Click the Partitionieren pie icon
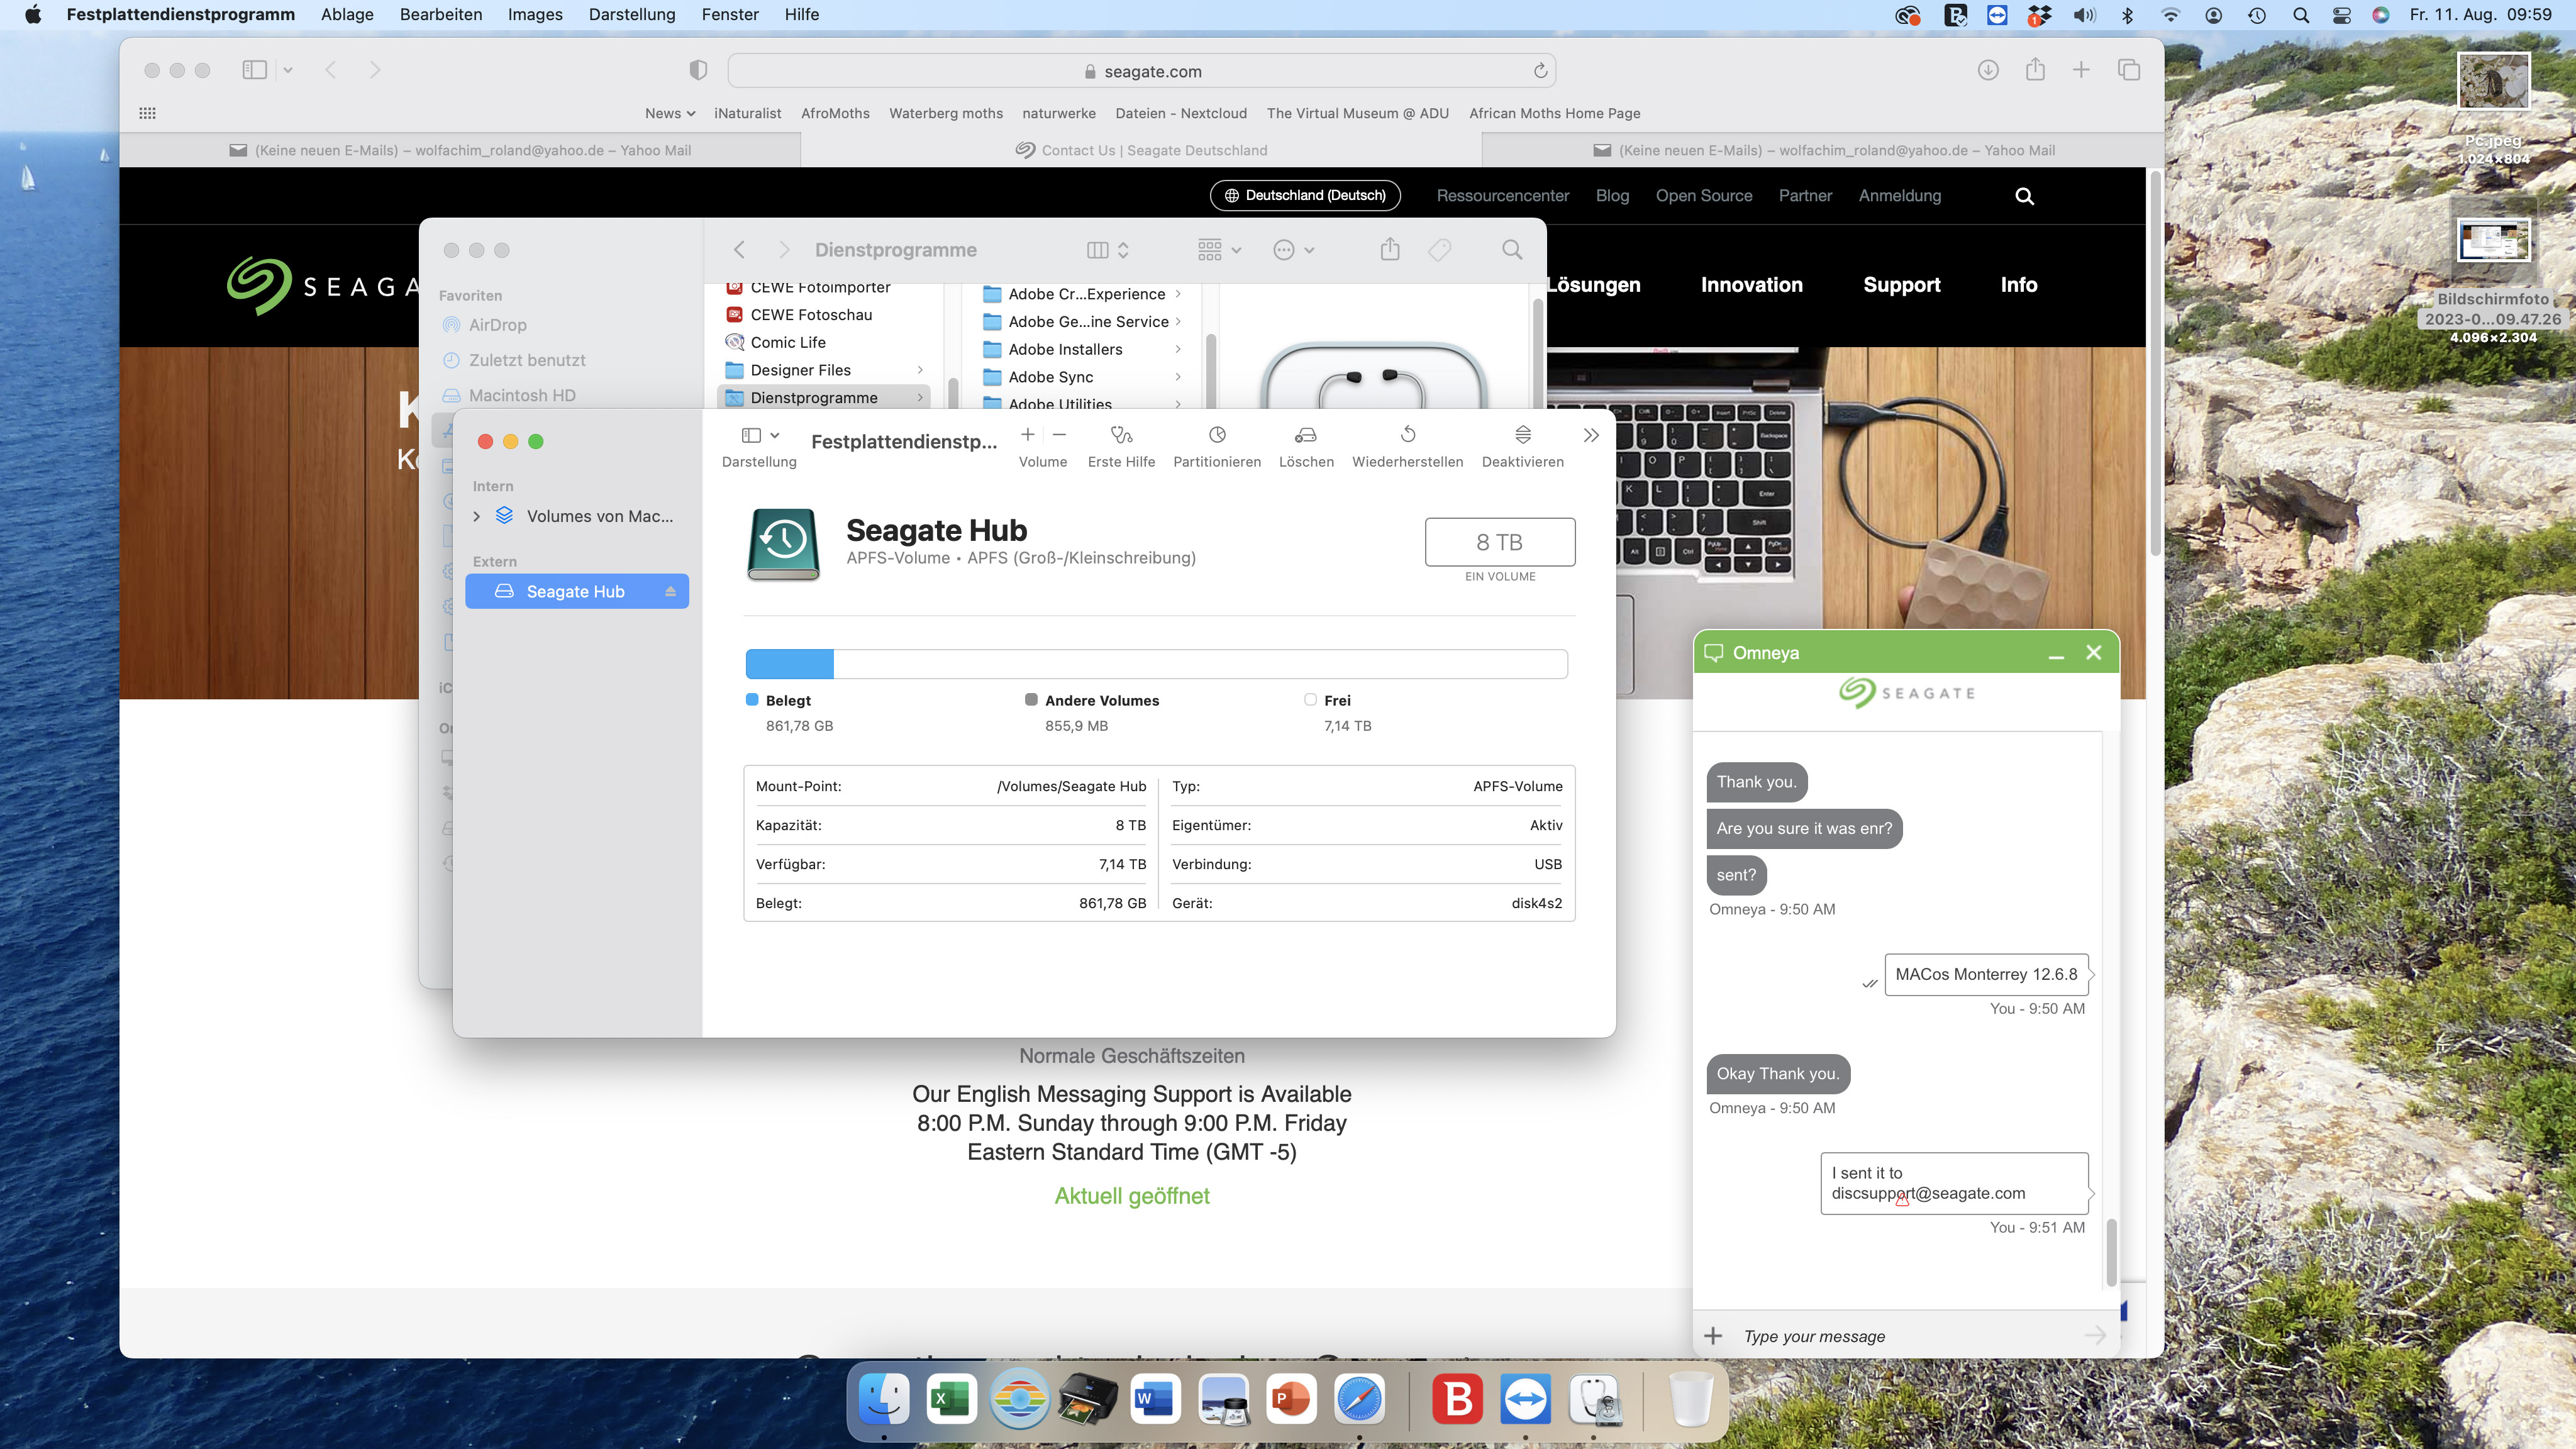Image resolution: width=2576 pixels, height=1449 pixels. tap(1217, 435)
